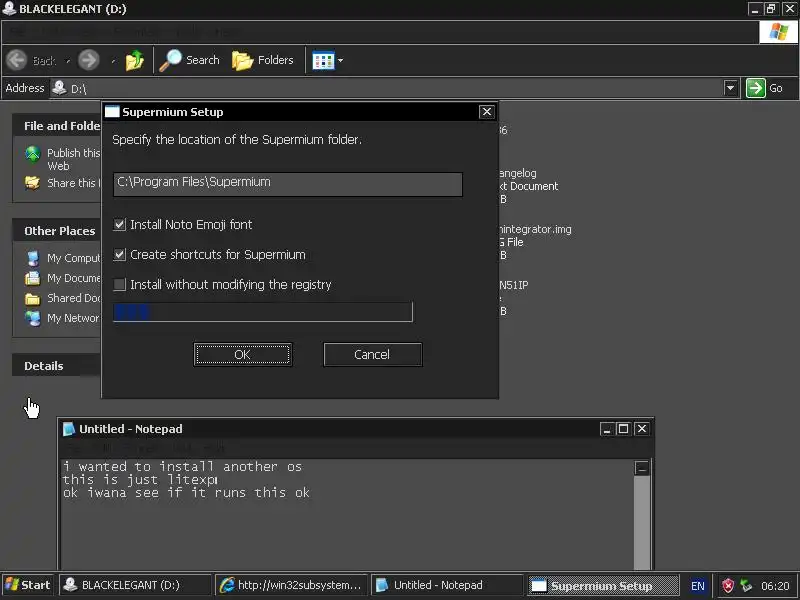This screenshot has width=800, height=600.
Task: Open Shared Documents in Other Places
Action: pyautogui.click(x=63, y=298)
